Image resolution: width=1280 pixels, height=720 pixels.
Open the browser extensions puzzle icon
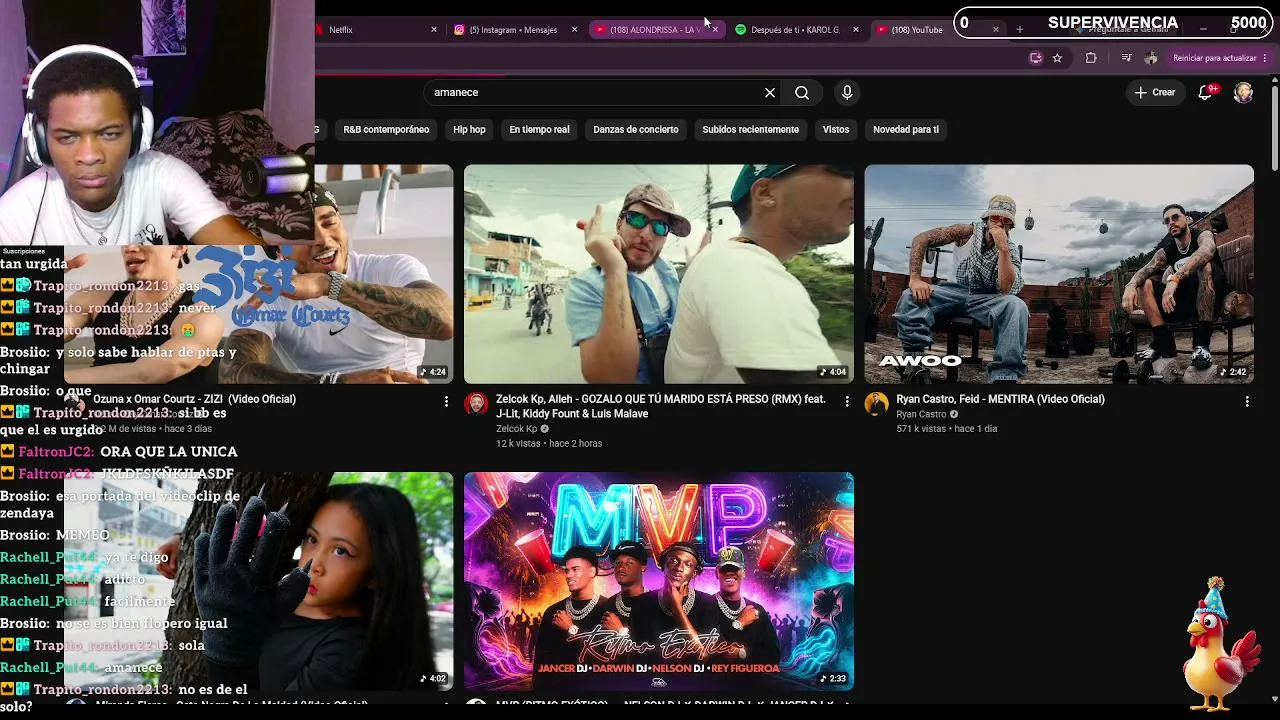(x=1091, y=58)
